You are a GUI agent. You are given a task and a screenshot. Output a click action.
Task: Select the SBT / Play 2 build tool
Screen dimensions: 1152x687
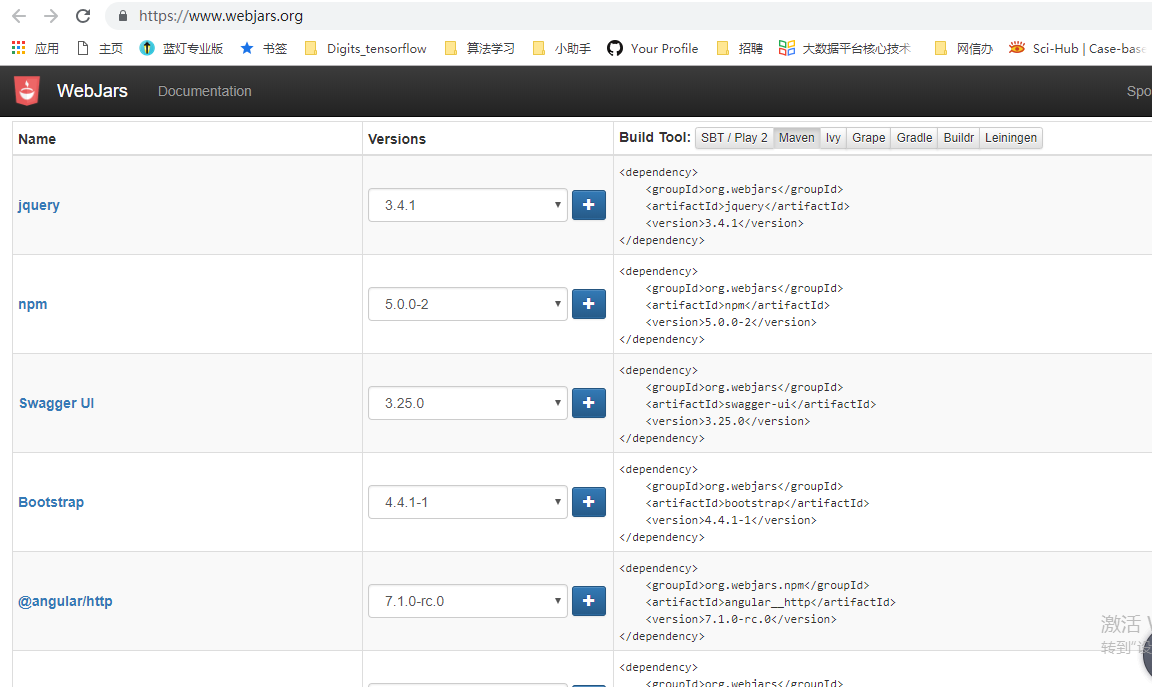point(734,137)
